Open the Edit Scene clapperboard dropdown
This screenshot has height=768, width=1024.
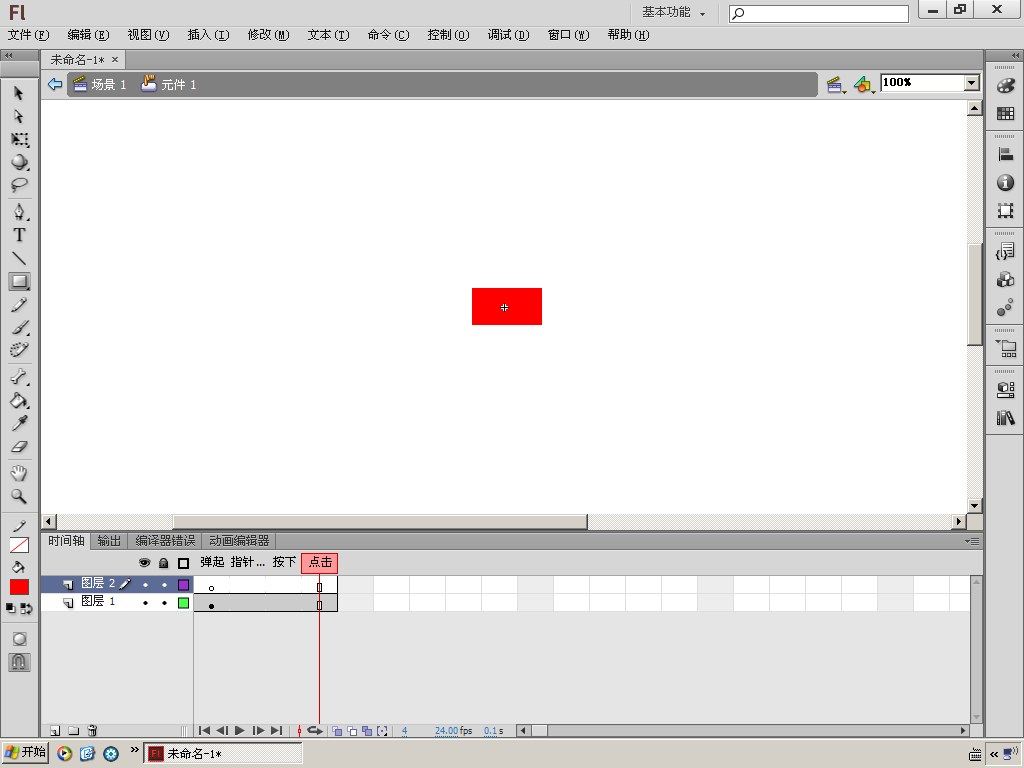pyautogui.click(x=836, y=84)
